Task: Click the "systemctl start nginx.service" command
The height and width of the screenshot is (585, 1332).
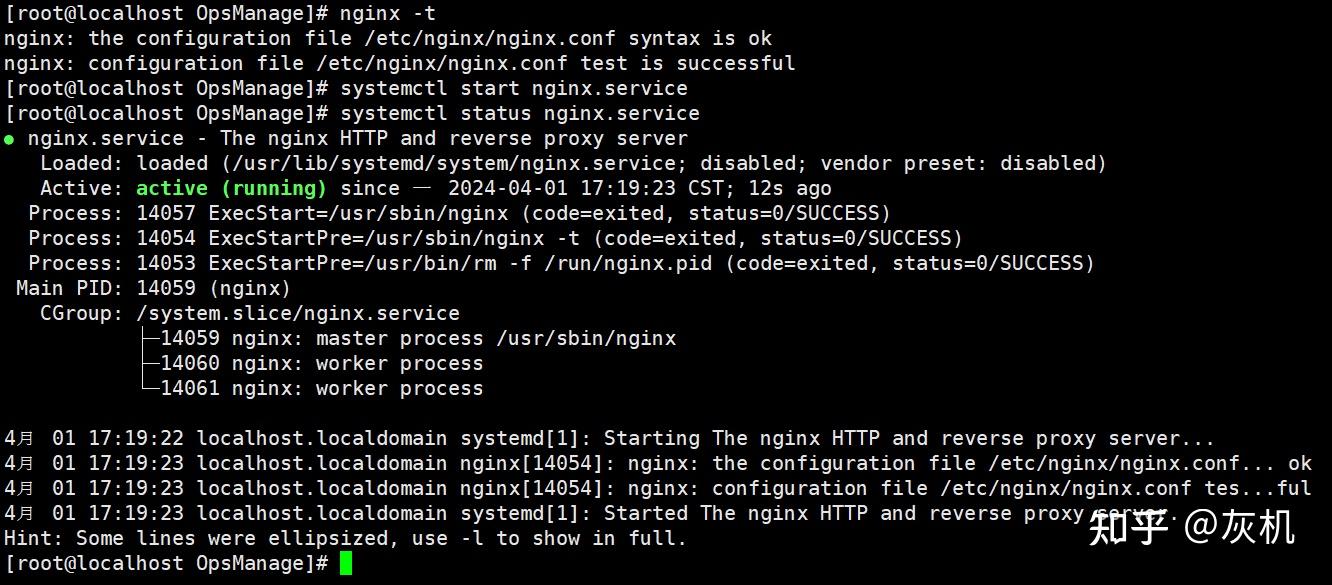Action: point(514,88)
